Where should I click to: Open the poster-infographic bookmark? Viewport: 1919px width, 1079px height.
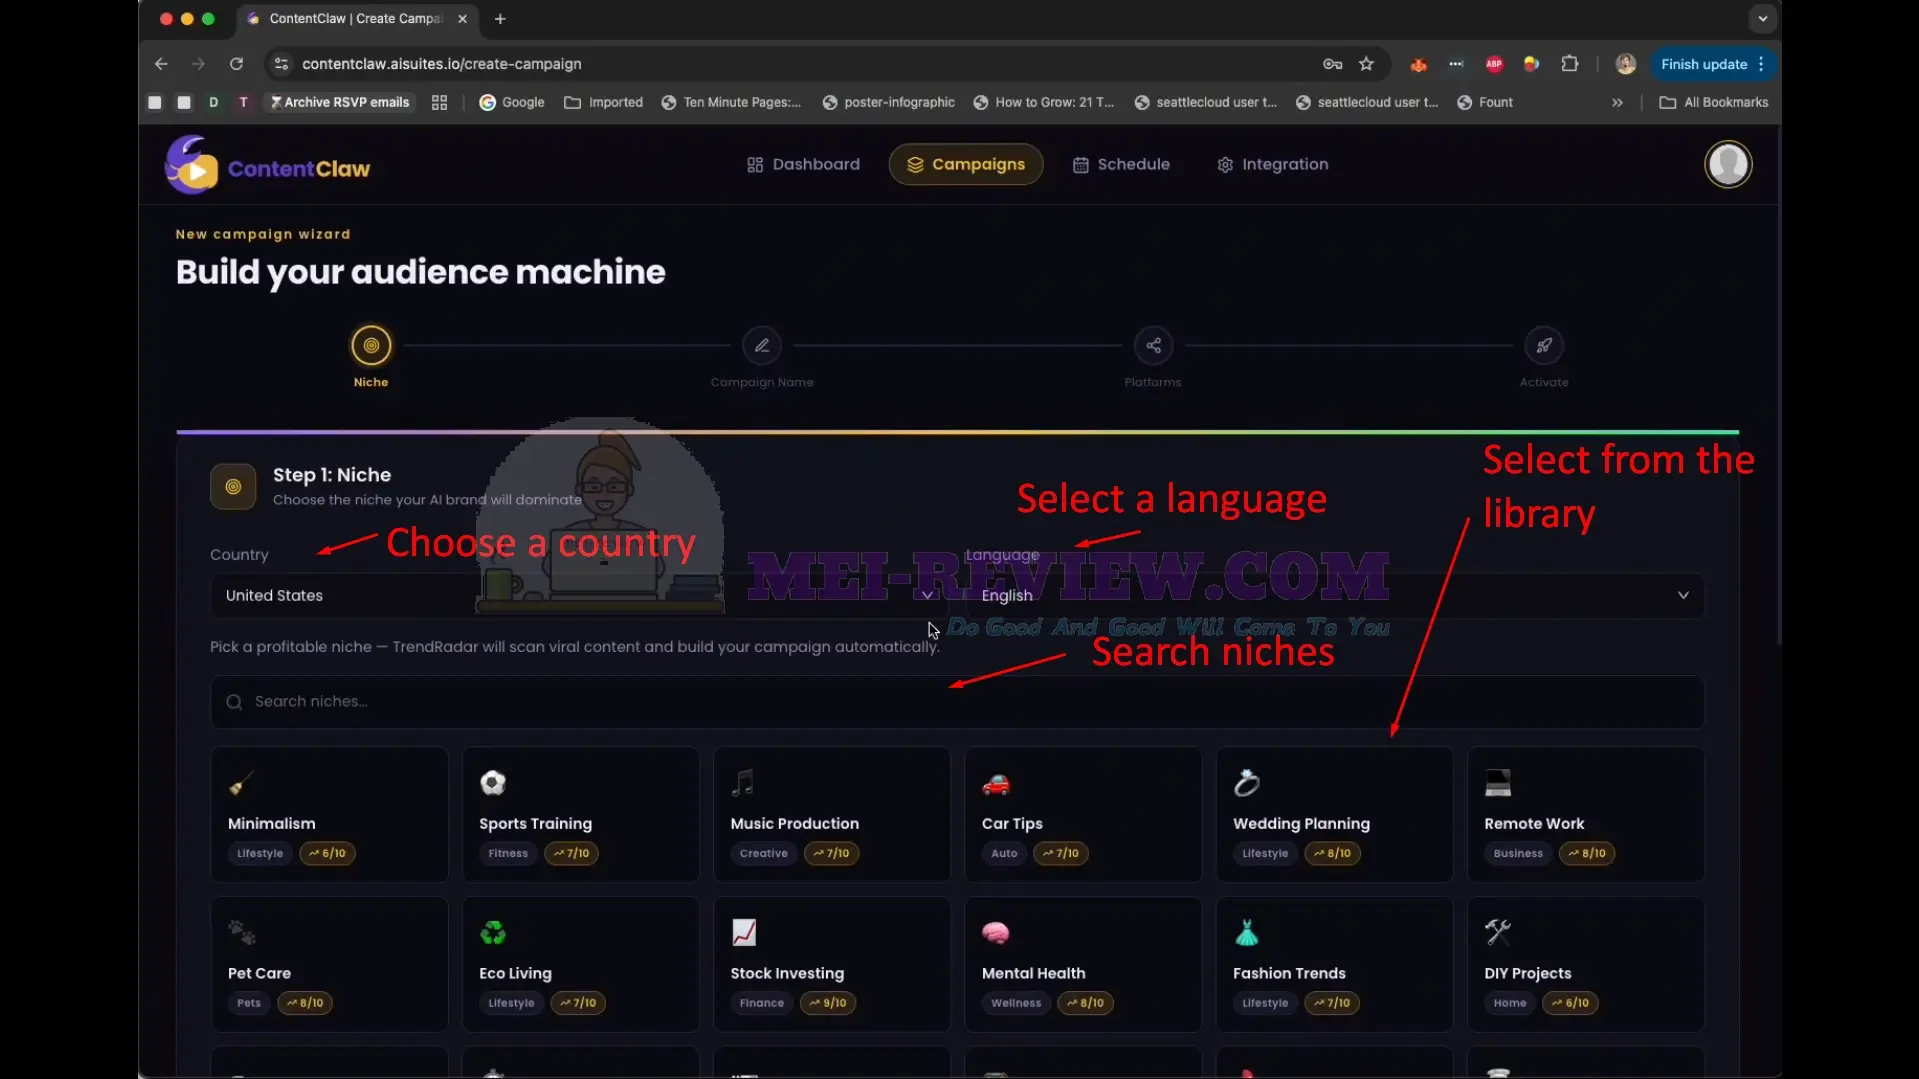(888, 102)
